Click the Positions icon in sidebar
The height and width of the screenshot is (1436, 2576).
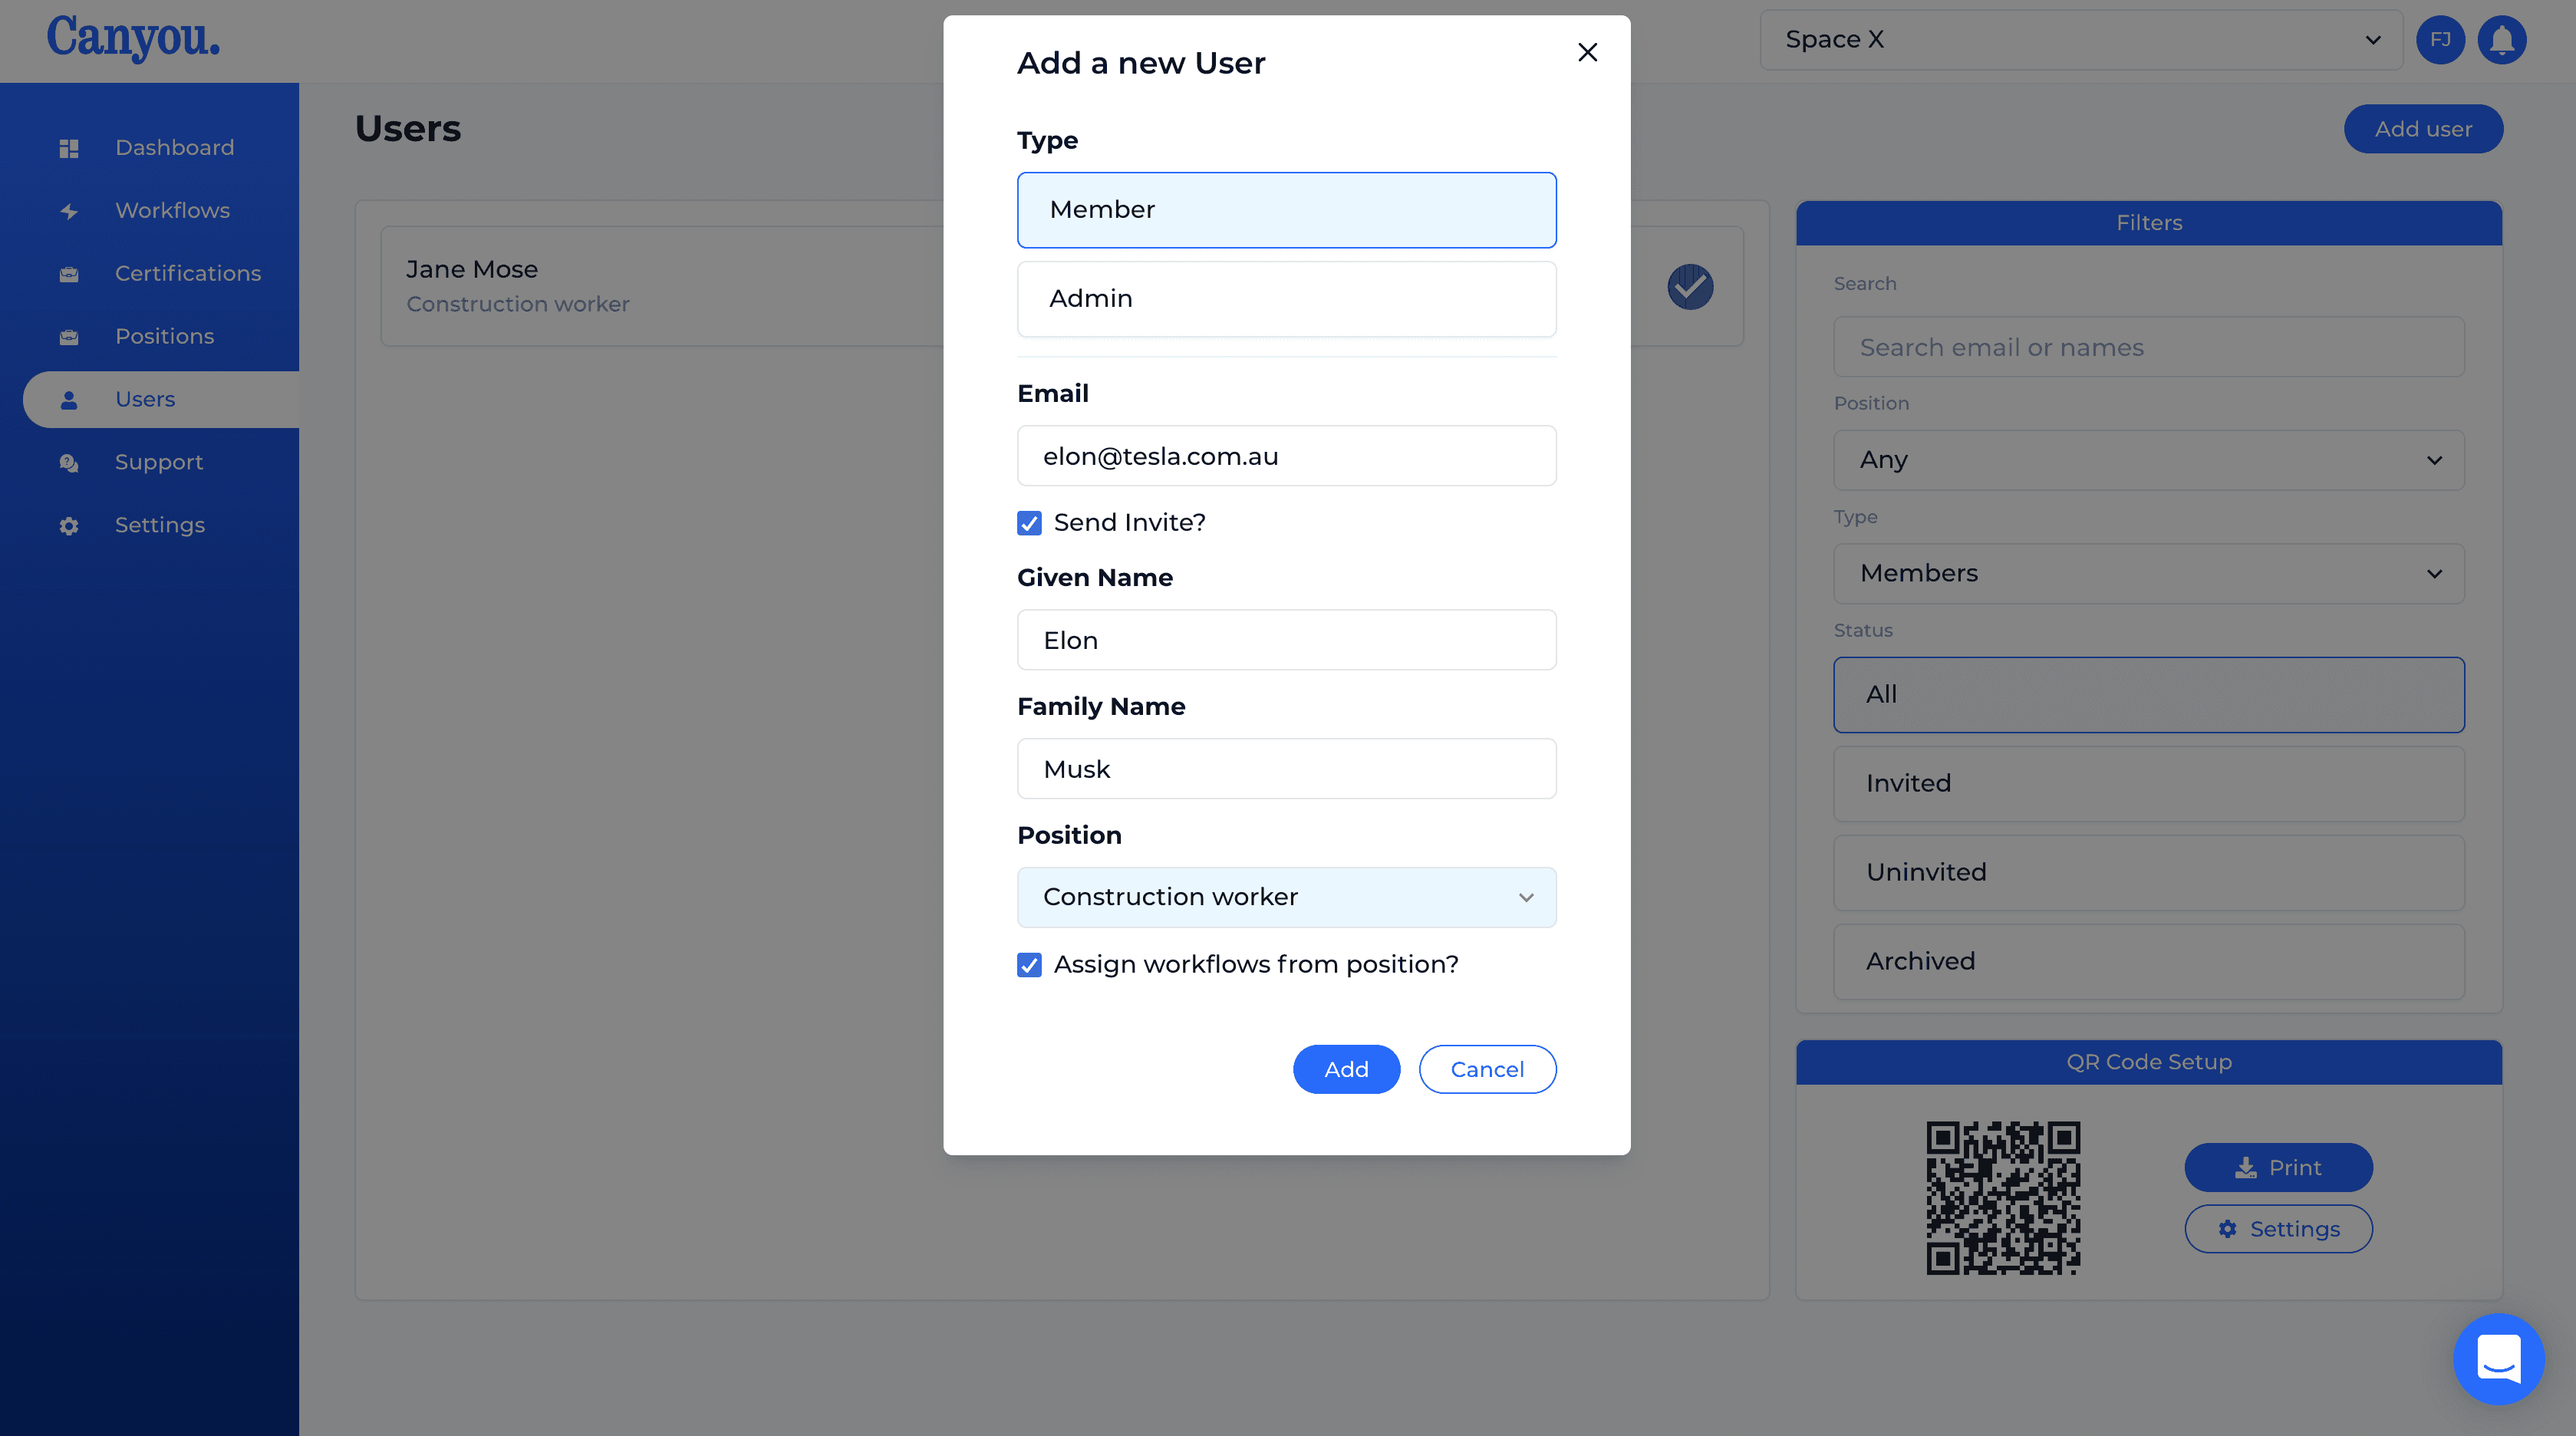click(69, 336)
